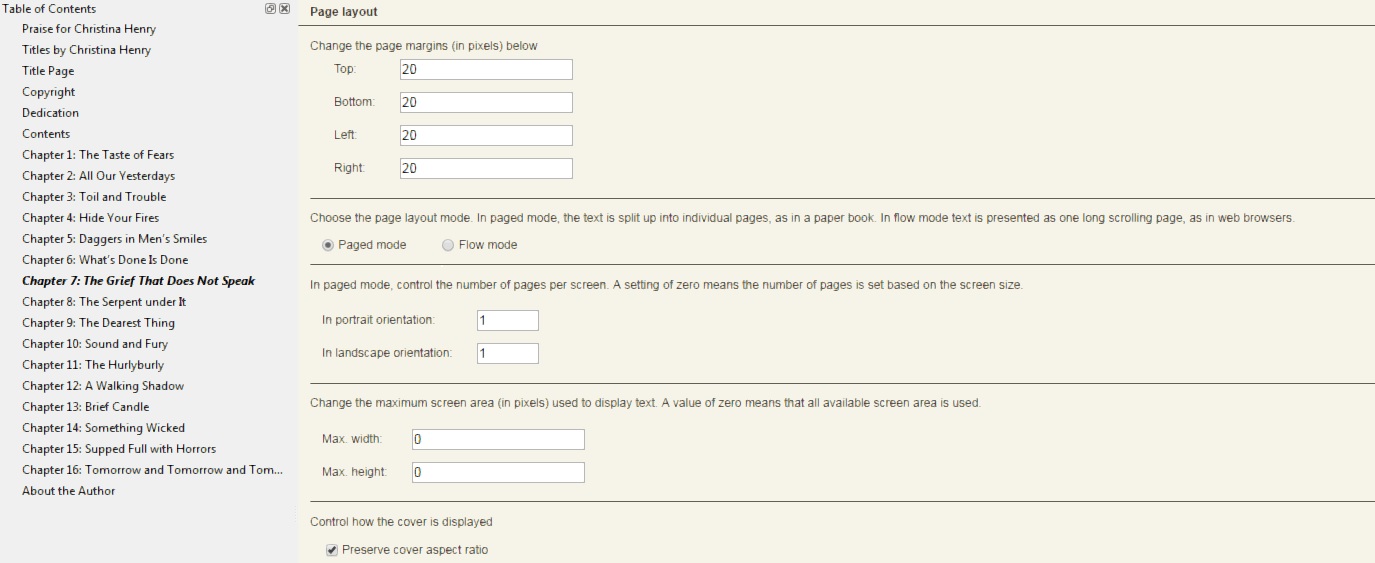Screen dimensions: 1375x563
Task: Select Chapter 13: Brief Candle
Action: (85, 407)
